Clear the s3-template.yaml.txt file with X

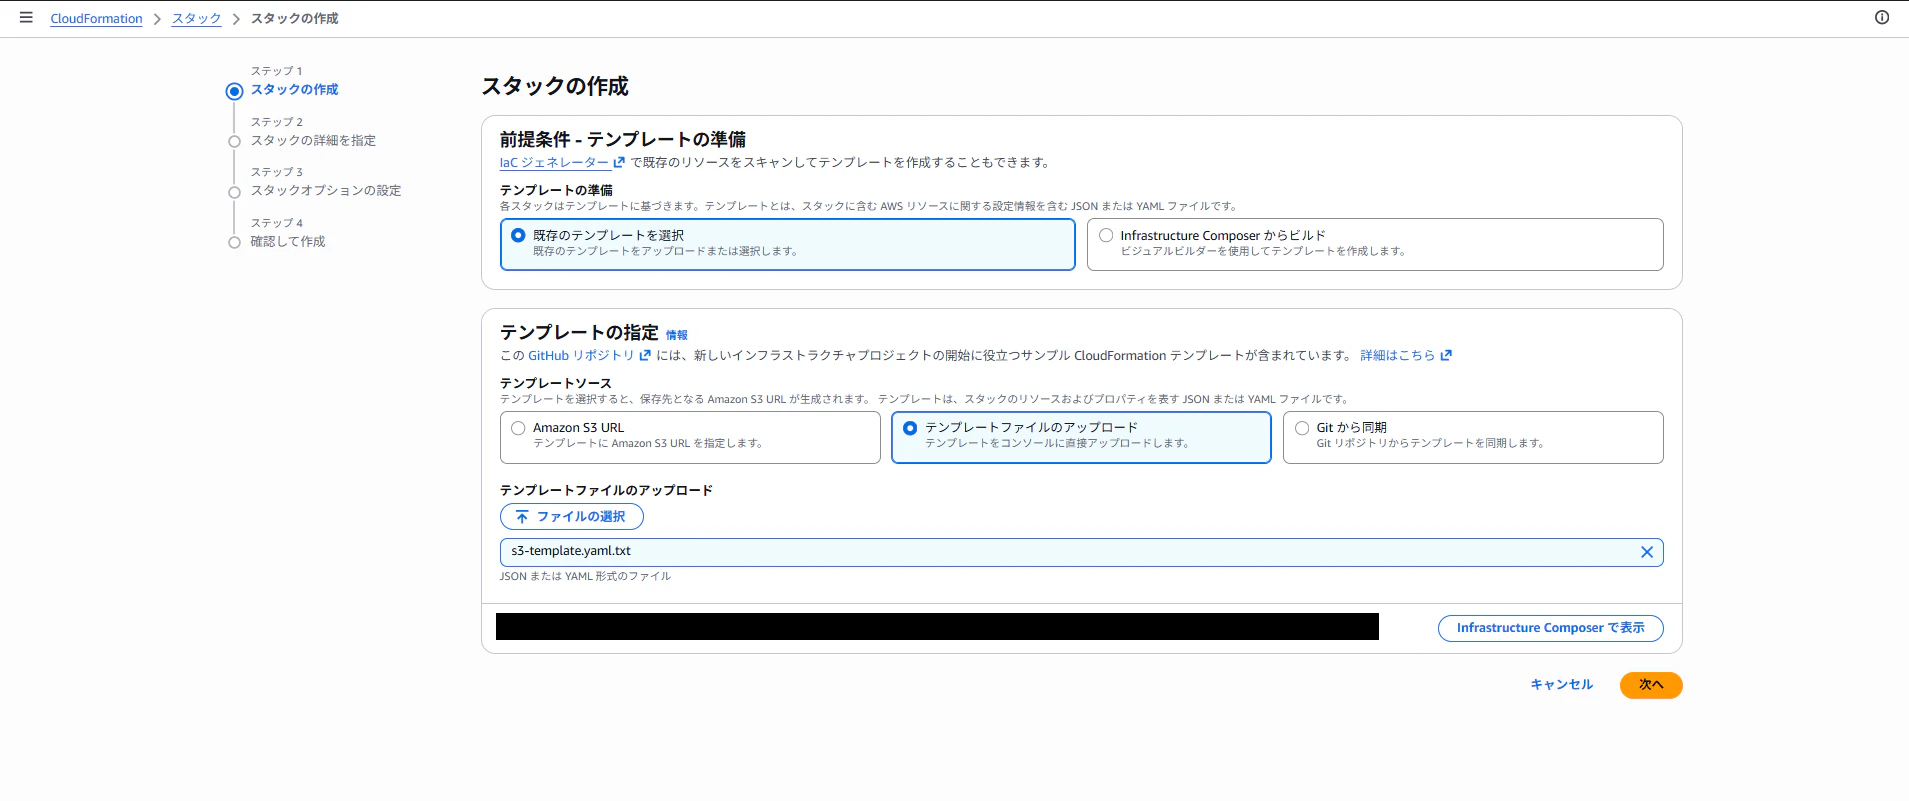tap(1646, 552)
